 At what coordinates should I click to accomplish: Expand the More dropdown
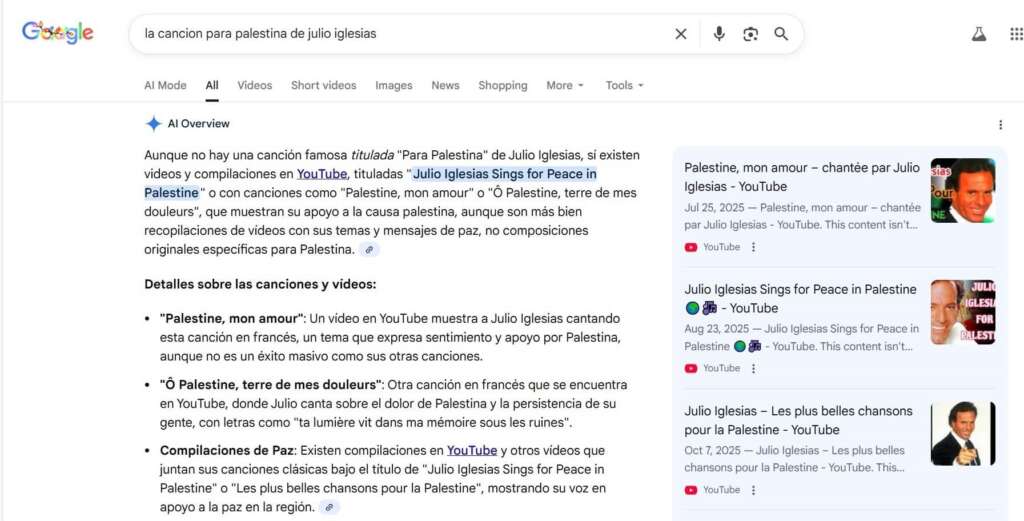click(x=566, y=86)
